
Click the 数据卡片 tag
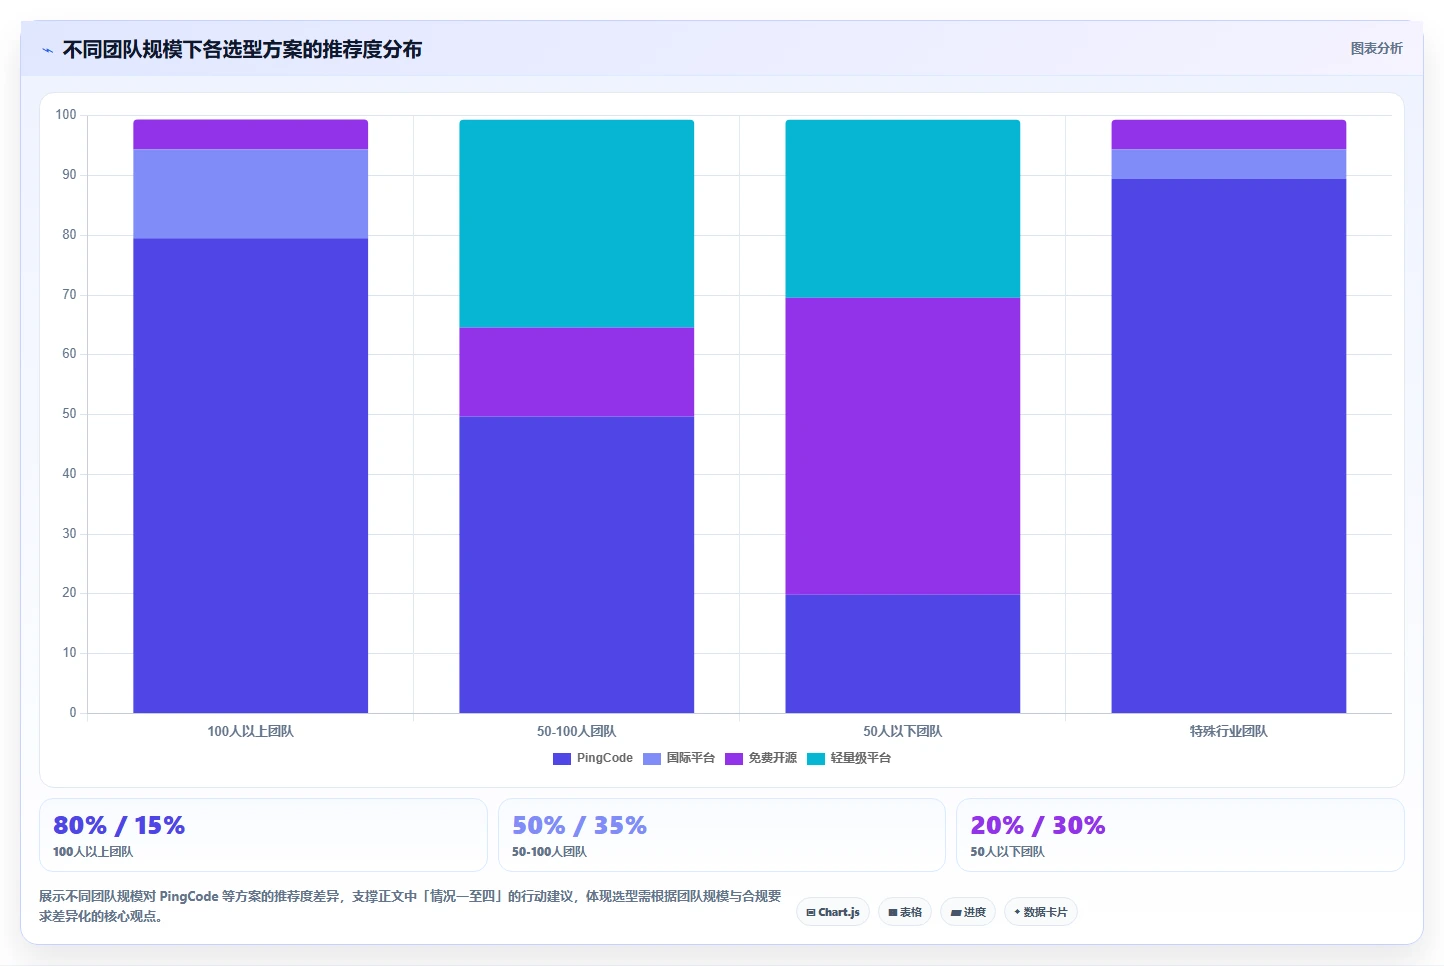(1040, 912)
